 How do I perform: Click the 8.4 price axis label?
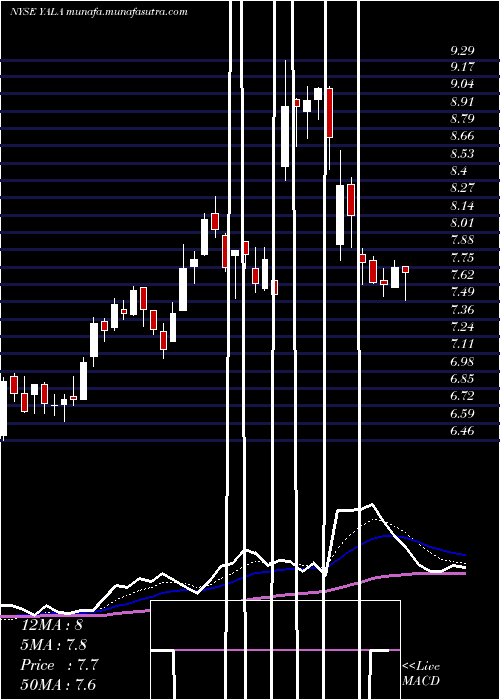click(459, 171)
